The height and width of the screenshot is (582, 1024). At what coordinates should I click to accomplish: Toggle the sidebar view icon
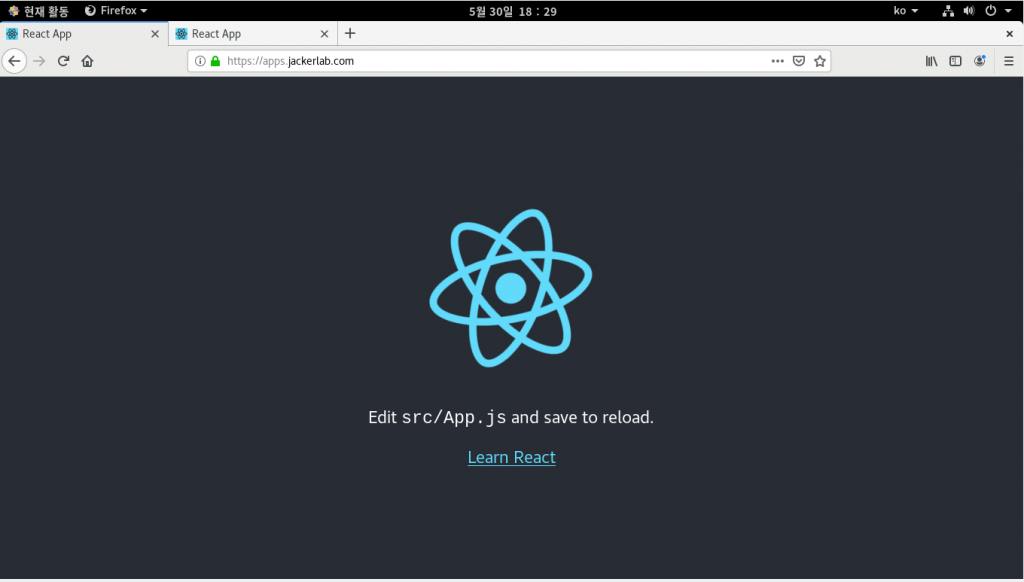tap(955, 61)
